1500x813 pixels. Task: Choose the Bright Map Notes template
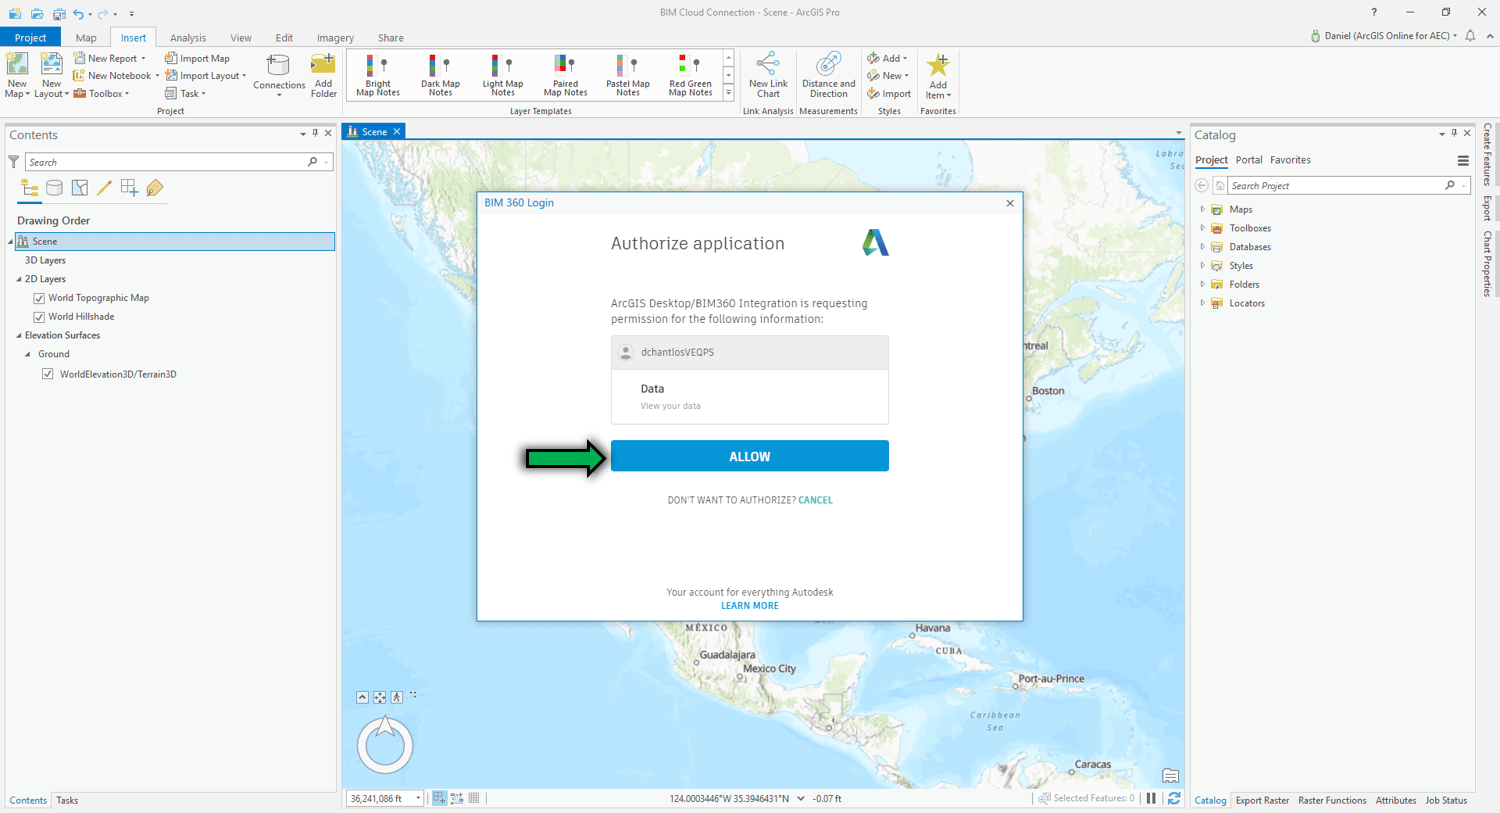coord(378,76)
